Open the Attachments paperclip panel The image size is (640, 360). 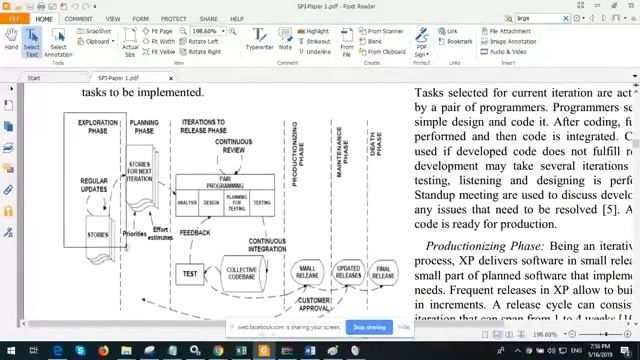8,190
